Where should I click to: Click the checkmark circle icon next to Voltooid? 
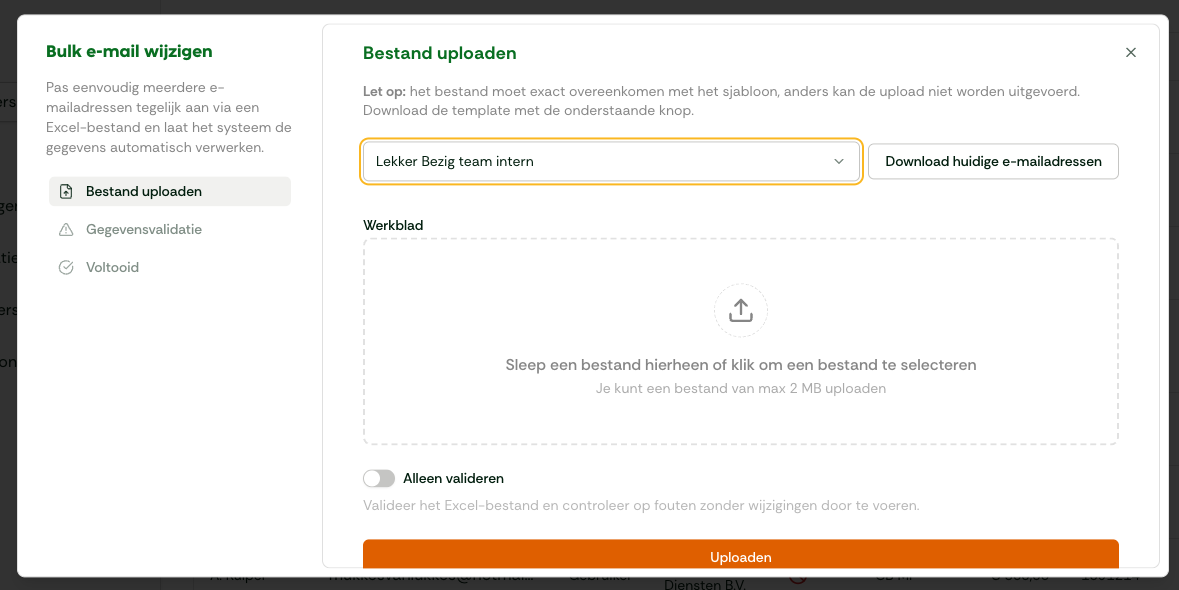click(x=66, y=268)
